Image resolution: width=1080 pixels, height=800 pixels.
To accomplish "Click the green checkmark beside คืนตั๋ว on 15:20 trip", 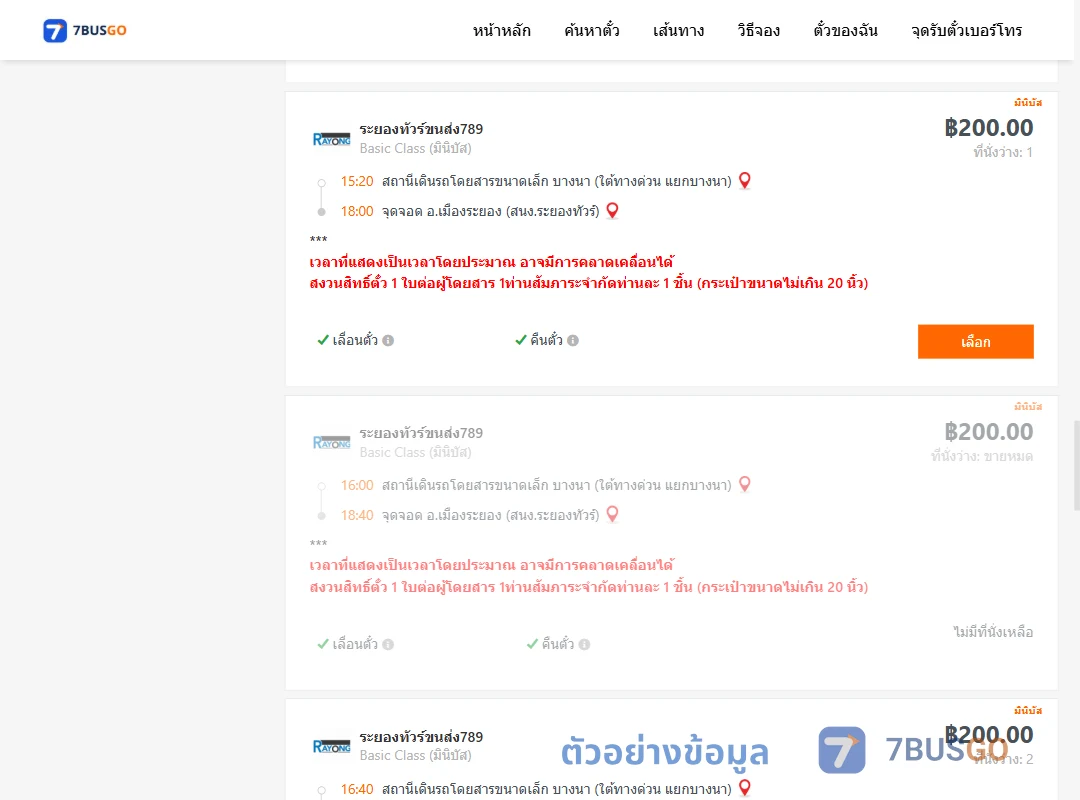I will tap(521, 340).
